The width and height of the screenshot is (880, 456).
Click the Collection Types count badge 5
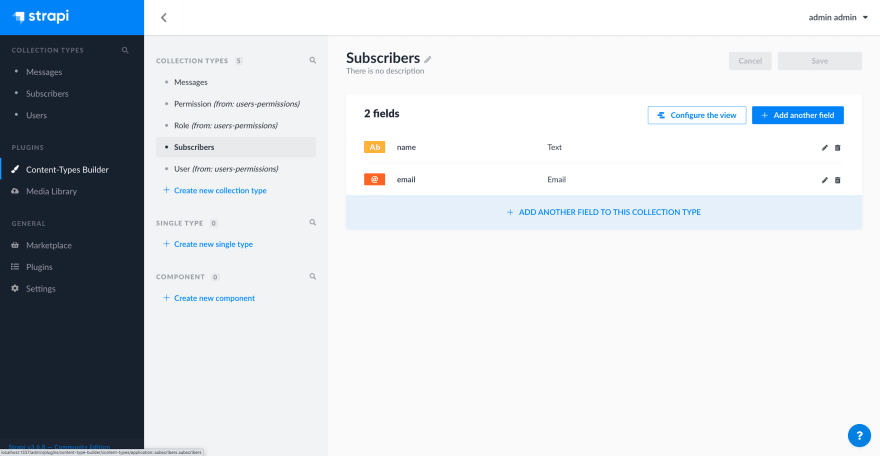click(239, 61)
